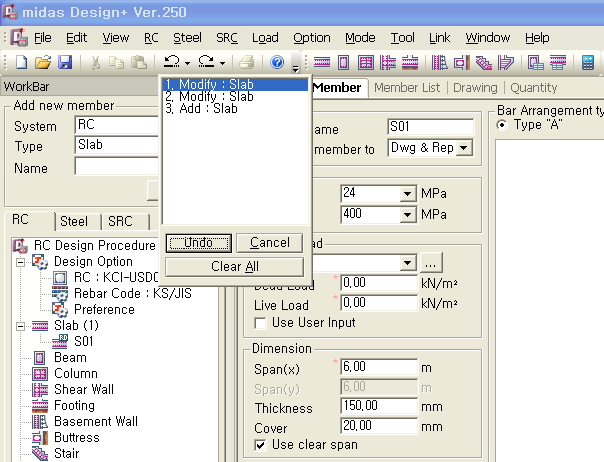The width and height of the screenshot is (604, 462).
Task: Click the Cancel button in history popup
Action: click(270, 243)
